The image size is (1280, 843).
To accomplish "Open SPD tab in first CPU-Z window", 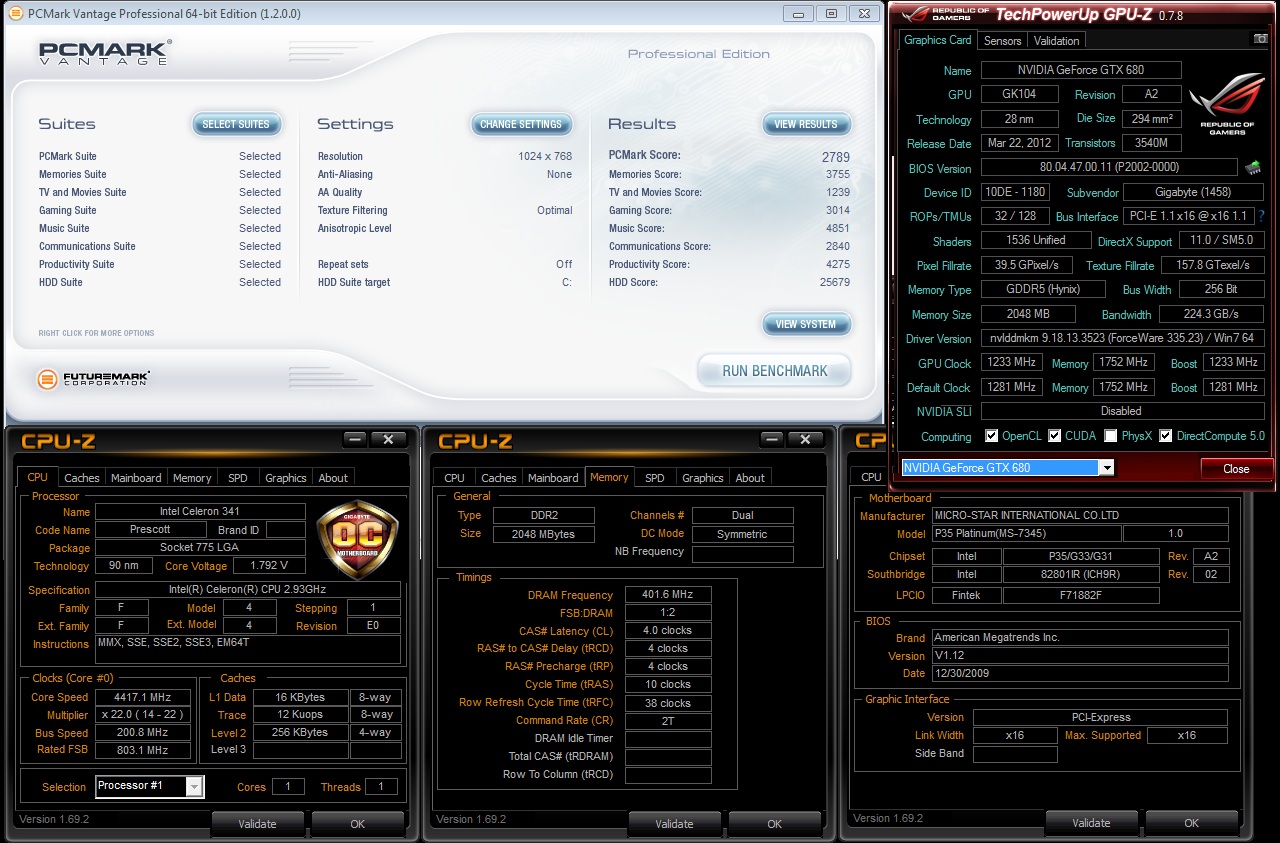I will [x=237, y=478].
